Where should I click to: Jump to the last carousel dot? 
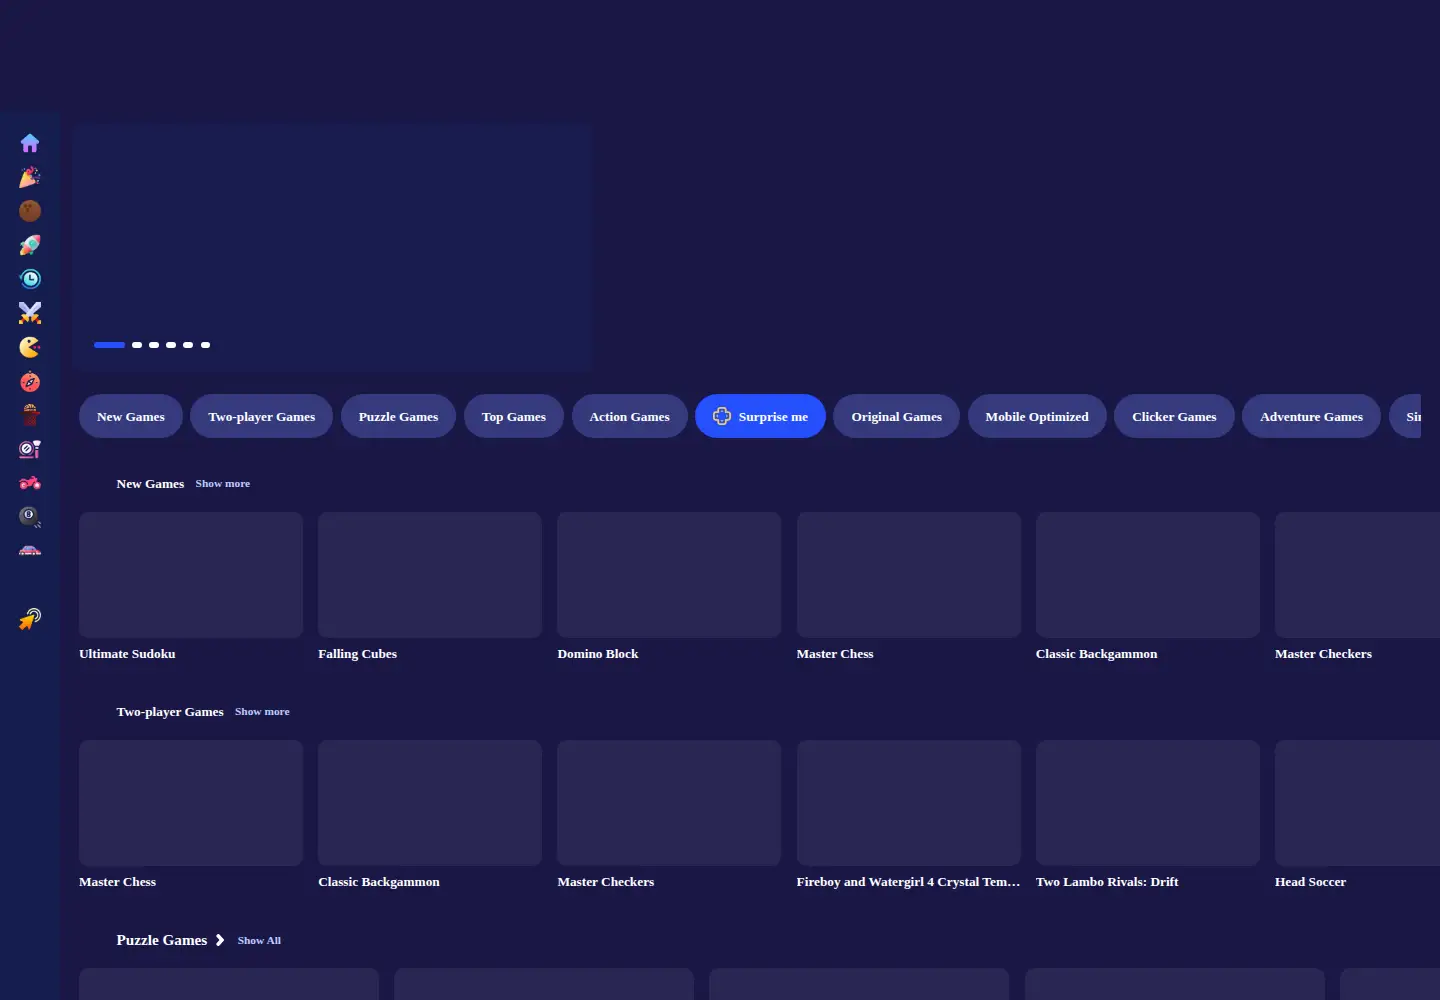205,345
